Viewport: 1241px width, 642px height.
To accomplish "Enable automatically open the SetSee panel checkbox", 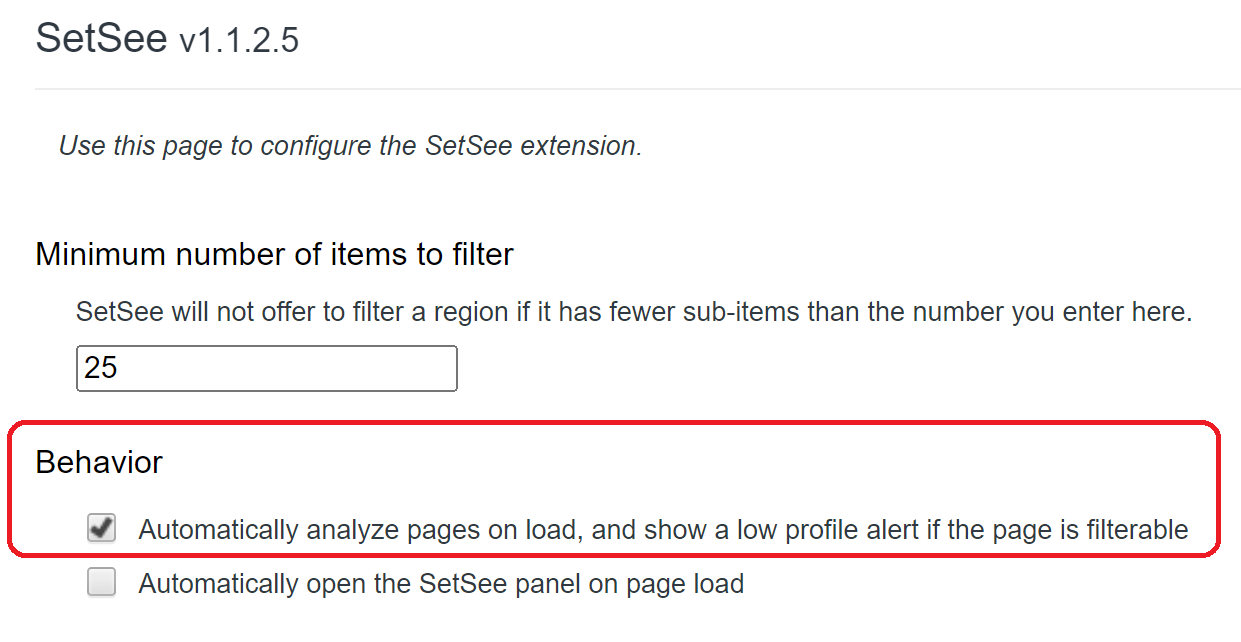I will [x=101, y=583].
